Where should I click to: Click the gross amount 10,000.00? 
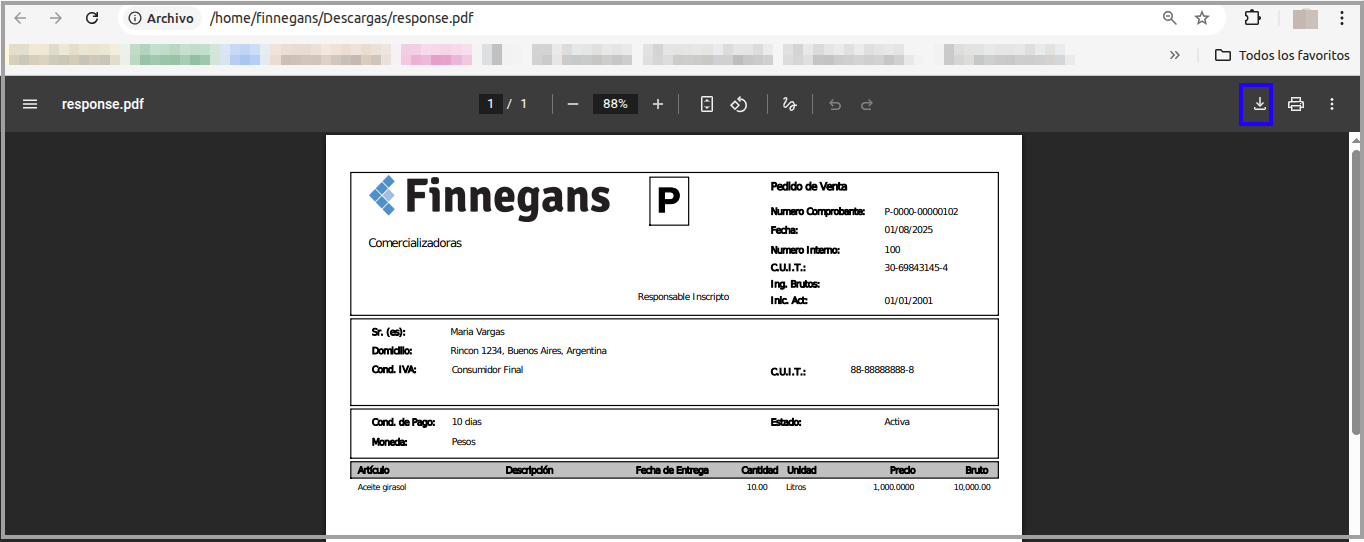coord(972,488)
